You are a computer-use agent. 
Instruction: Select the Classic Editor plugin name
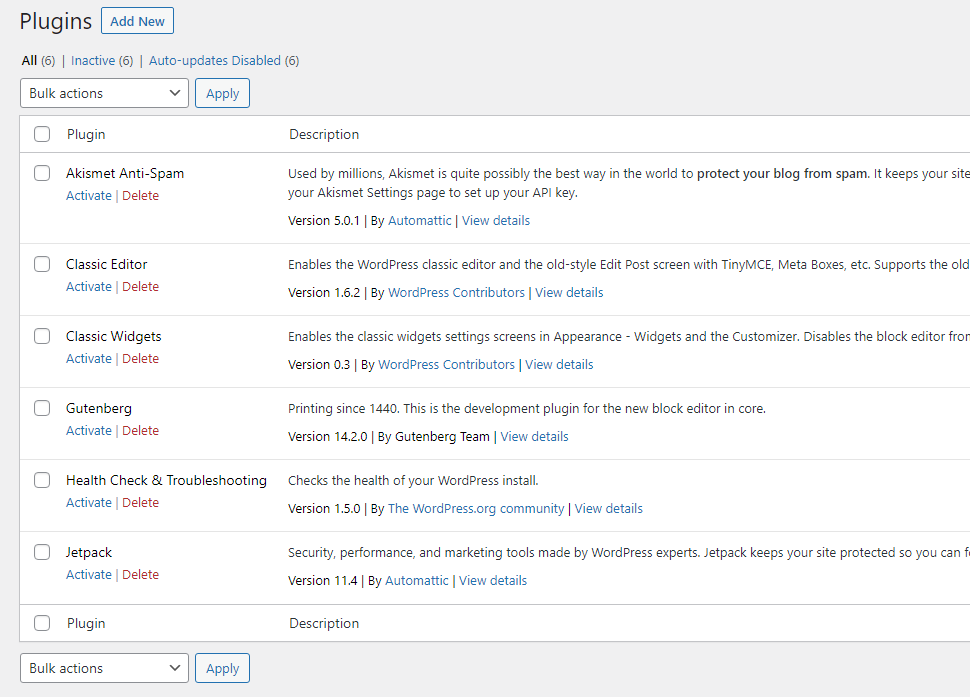pyautogui.click(x=106, y=264)
